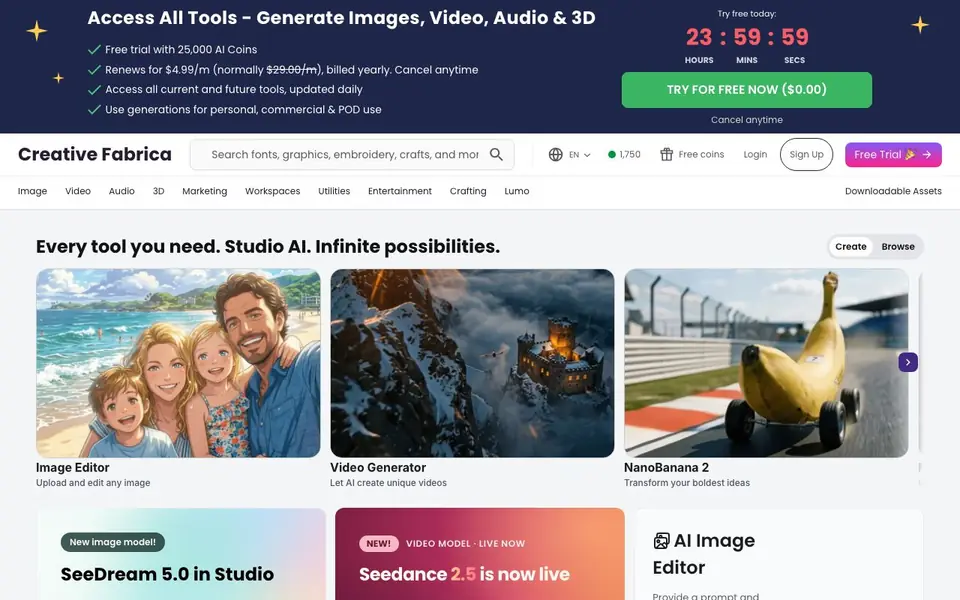
Task: Click the Video Generator title text
Action: [x=378, y=467]
